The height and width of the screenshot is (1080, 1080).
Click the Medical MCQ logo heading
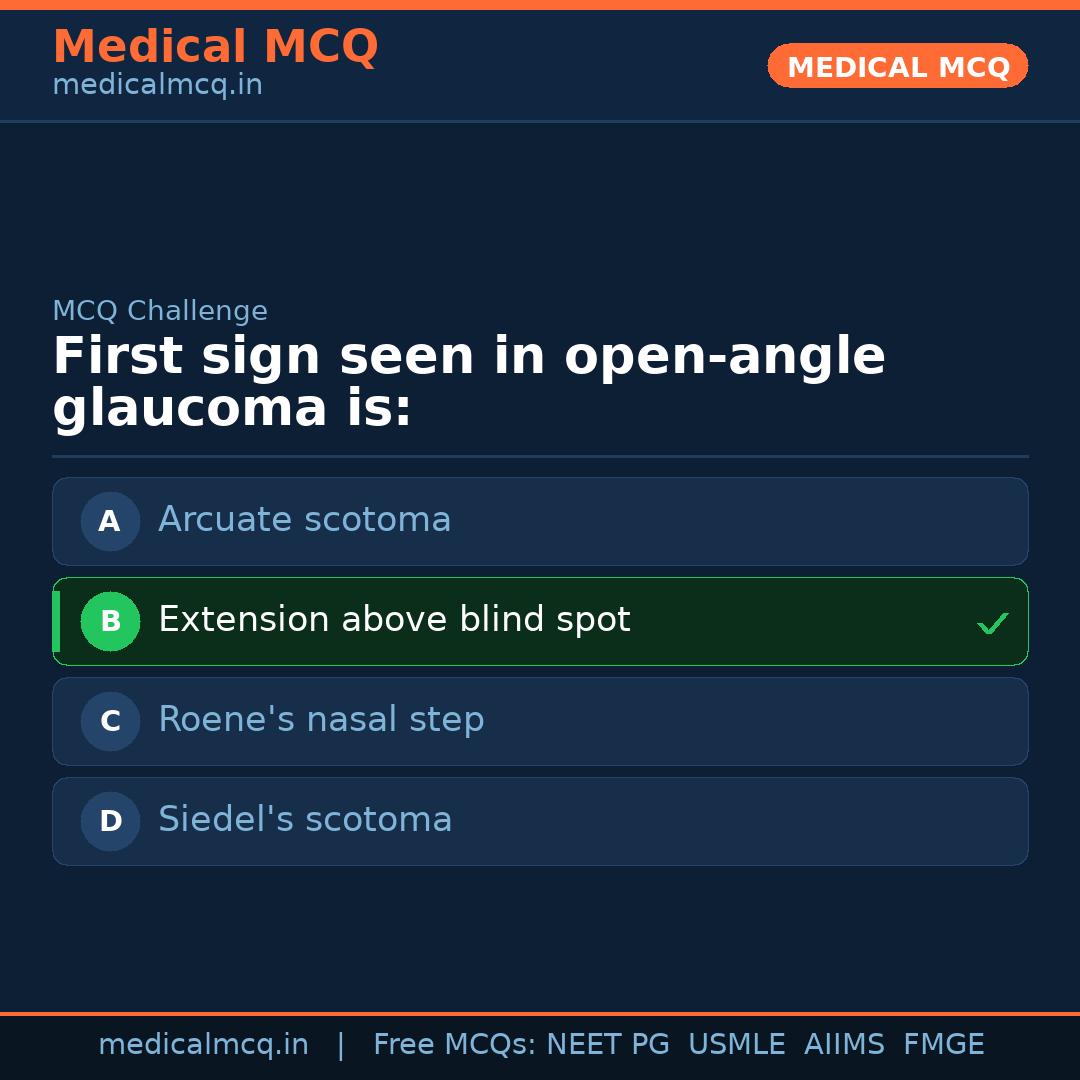click(x=215, y=46)
